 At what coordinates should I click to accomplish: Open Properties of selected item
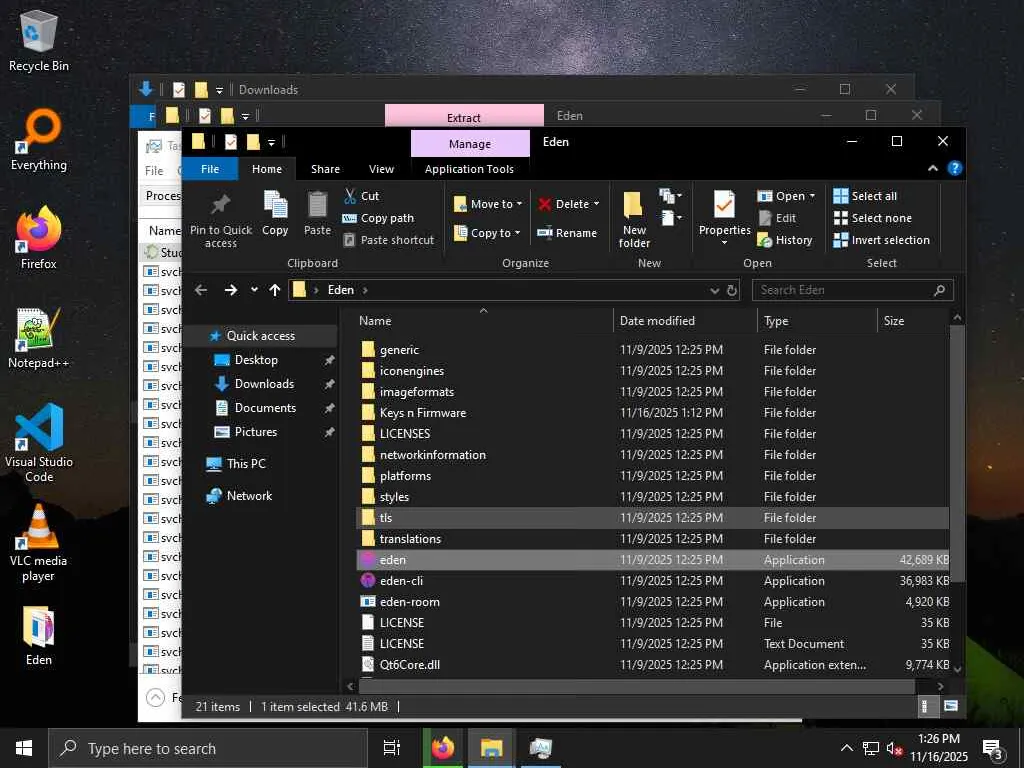tap(724, 217)
